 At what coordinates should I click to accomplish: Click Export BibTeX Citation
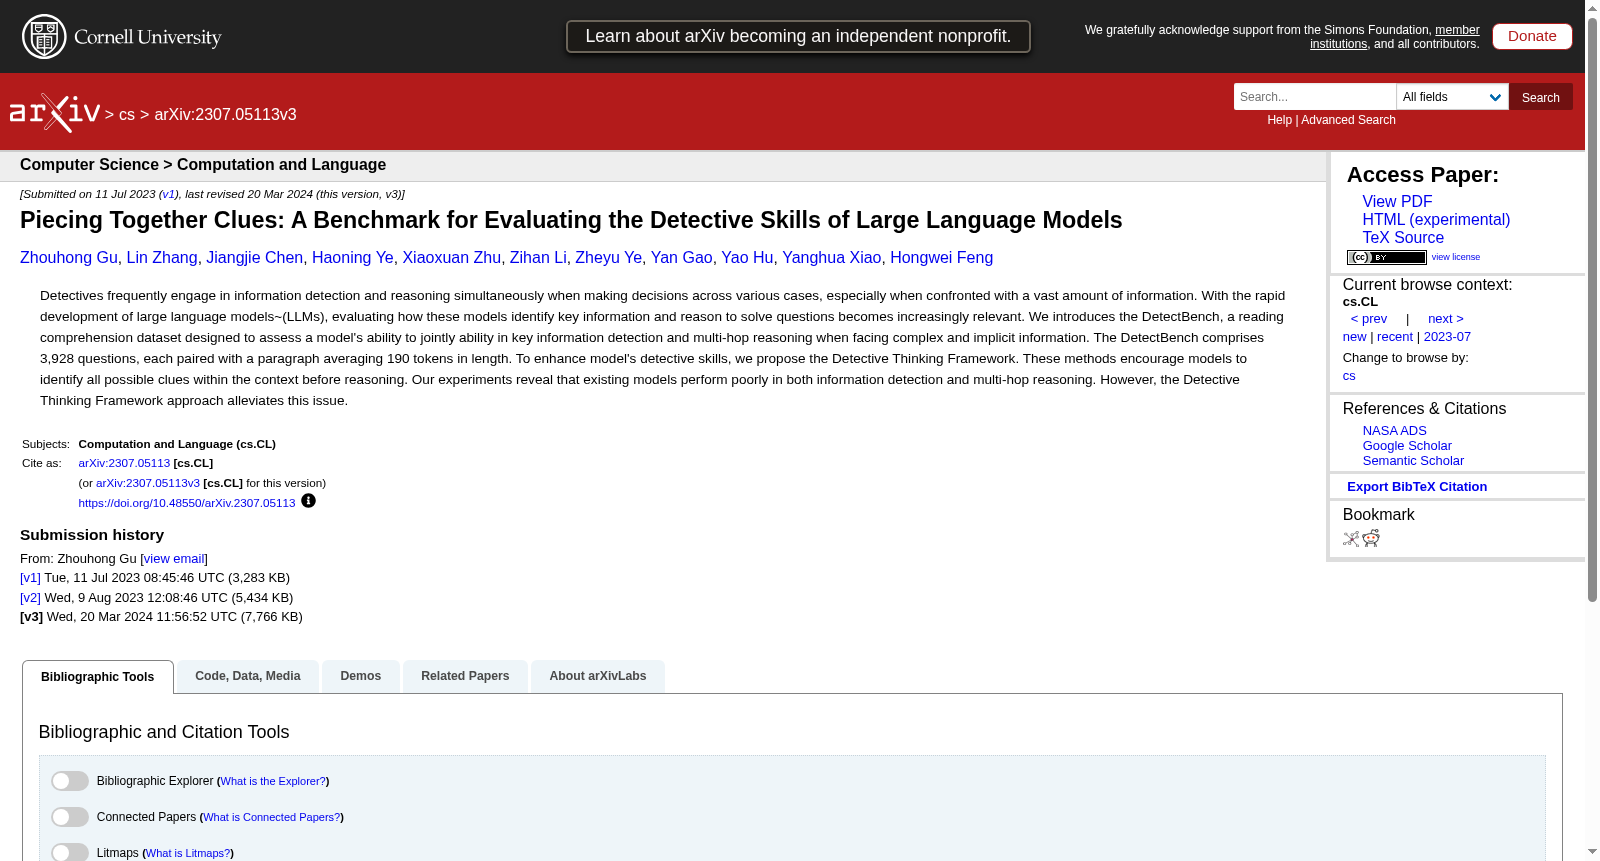tap(1417, 487)
